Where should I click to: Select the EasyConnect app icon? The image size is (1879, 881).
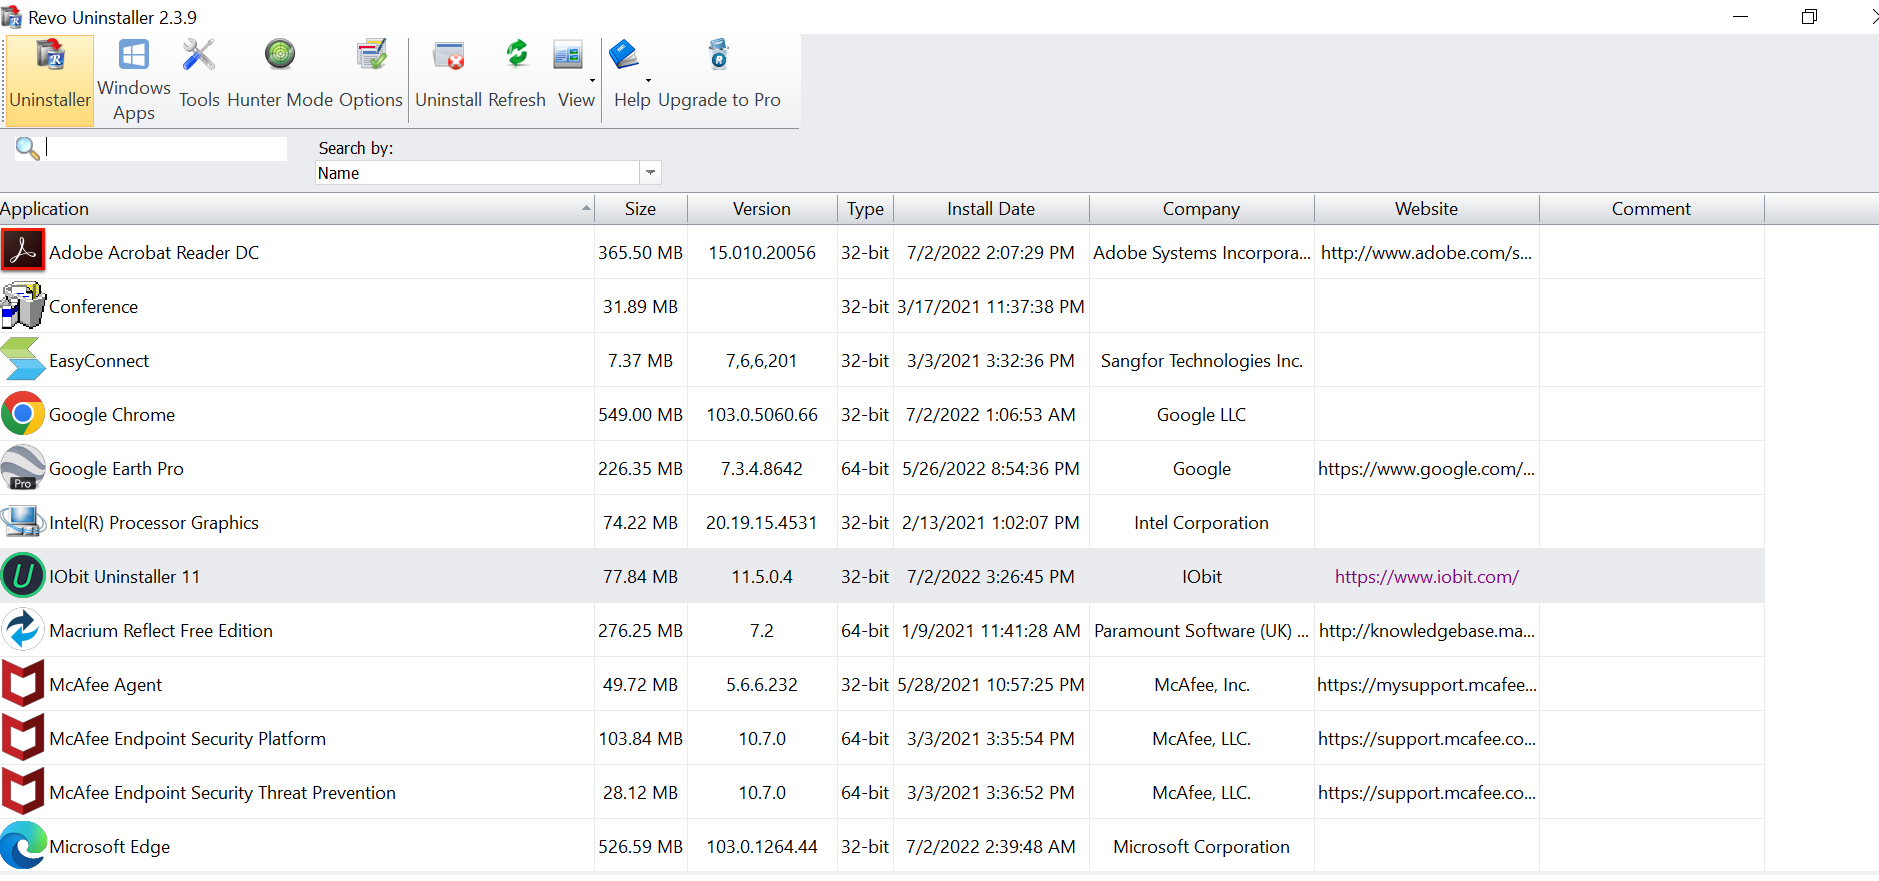(23, 360)
